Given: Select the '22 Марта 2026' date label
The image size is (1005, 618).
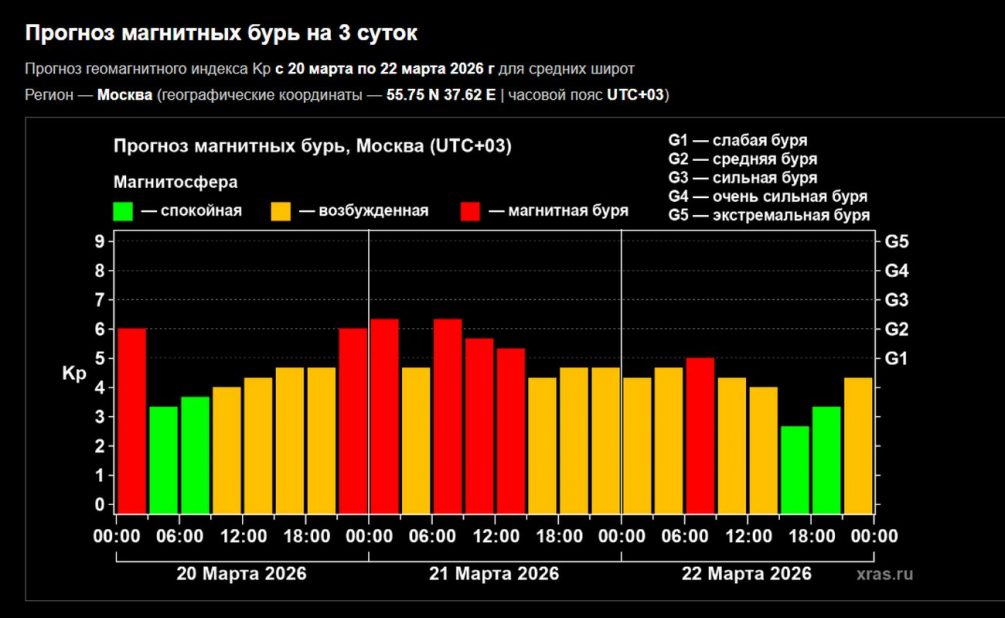Looking at the screenshot, I should pos(747,574).
